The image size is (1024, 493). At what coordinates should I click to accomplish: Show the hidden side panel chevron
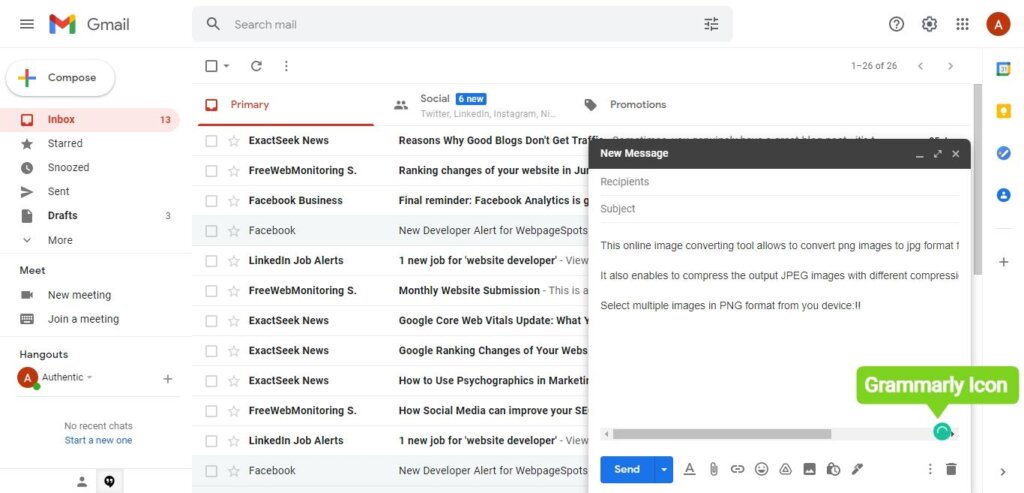point(1003,472)
